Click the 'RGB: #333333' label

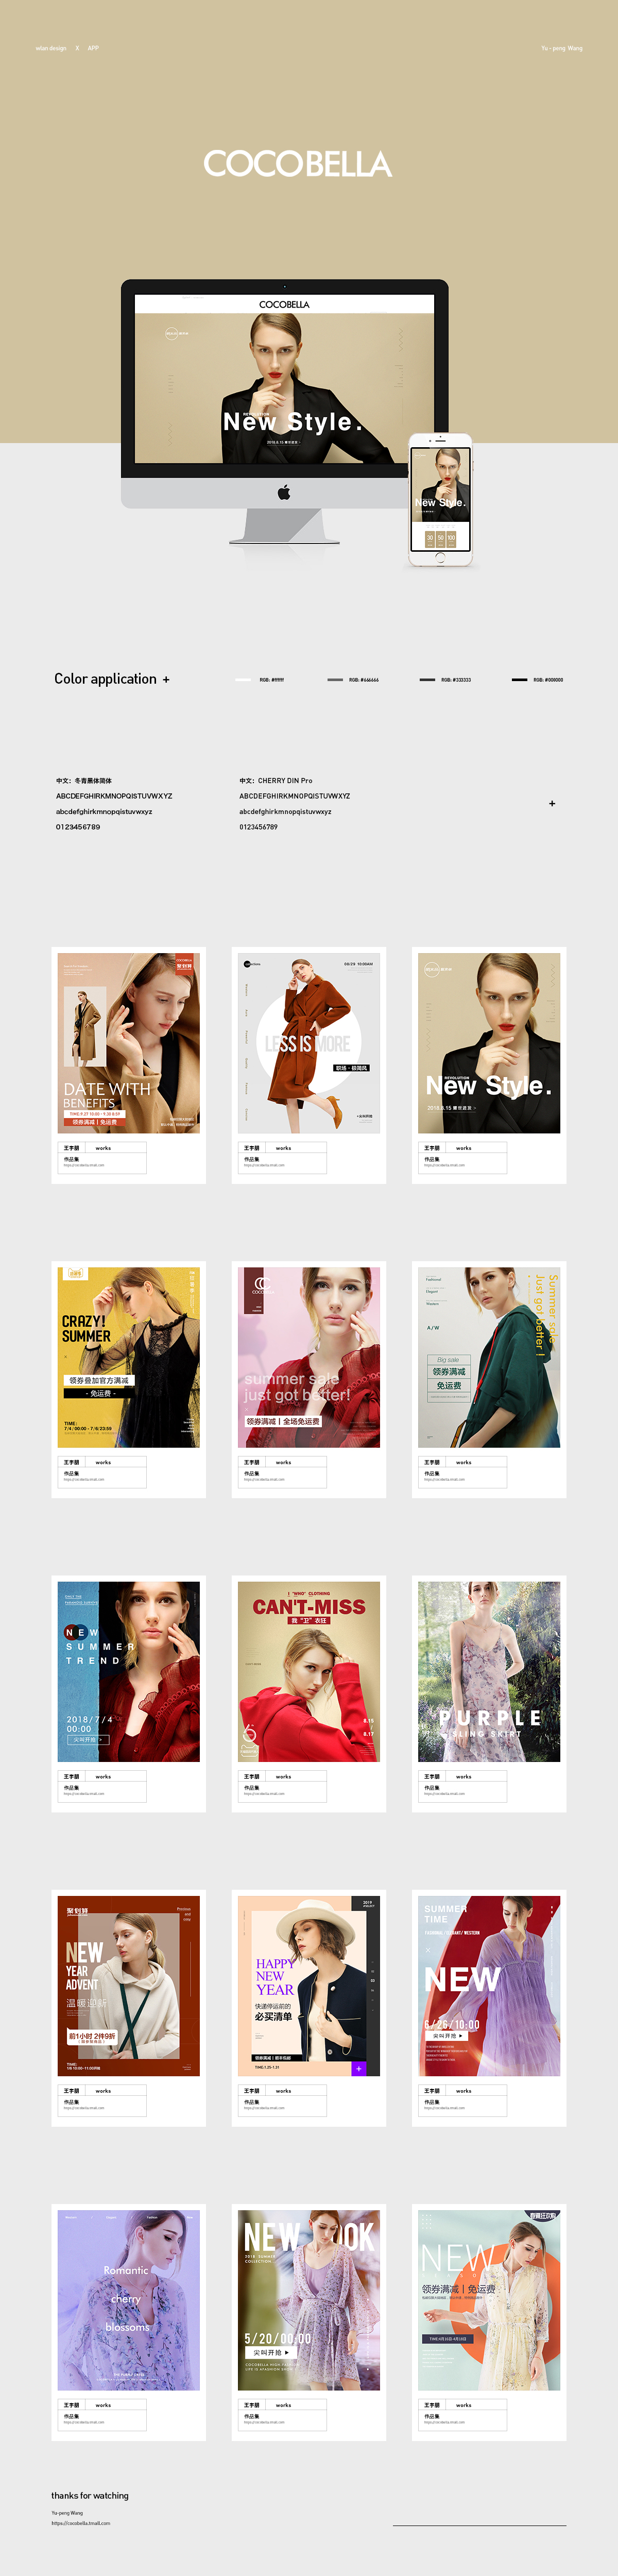point(456,680)
